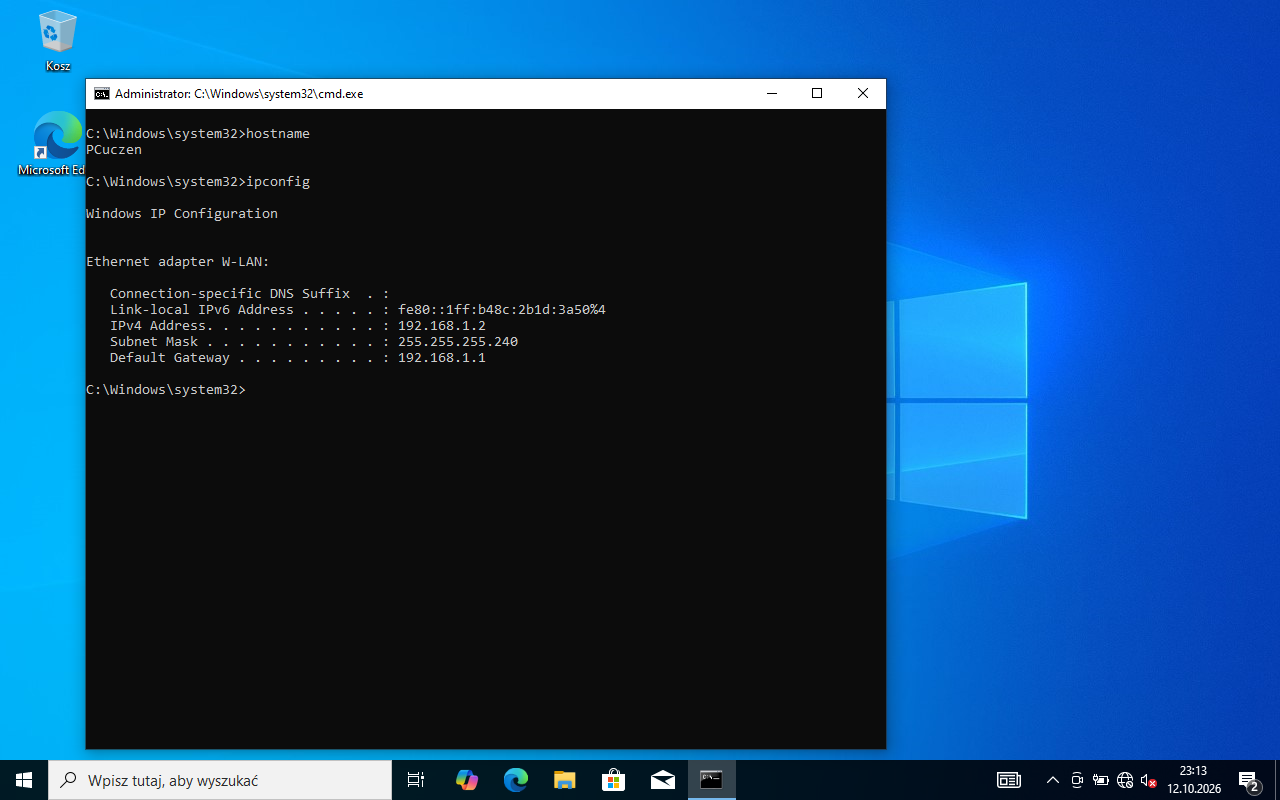This screenshot has height=800, width=1280.
Task: Open the network globe tray icon
Action: click(x=1125, y=780)
